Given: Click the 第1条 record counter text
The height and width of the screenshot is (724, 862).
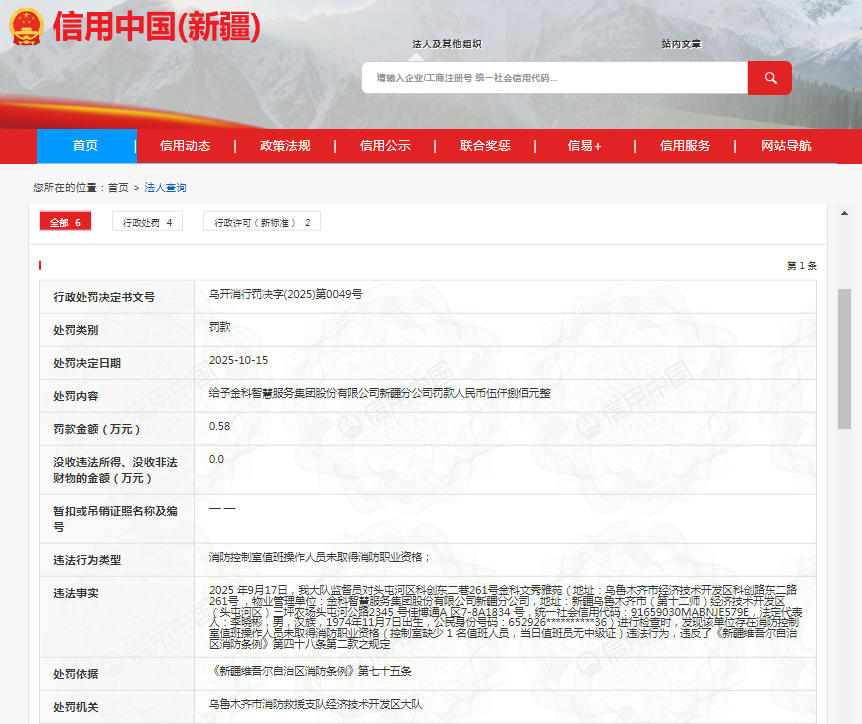Looking at the screenshot, I should pos(800,266).
